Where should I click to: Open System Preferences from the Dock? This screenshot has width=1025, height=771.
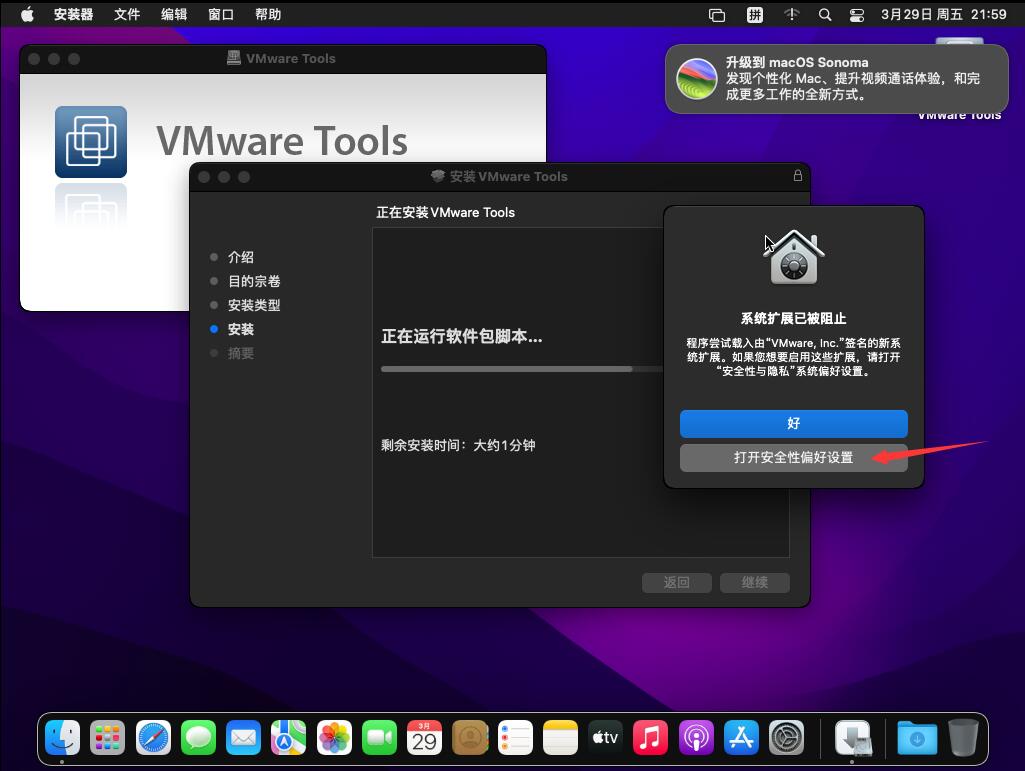tap(787, 738)
